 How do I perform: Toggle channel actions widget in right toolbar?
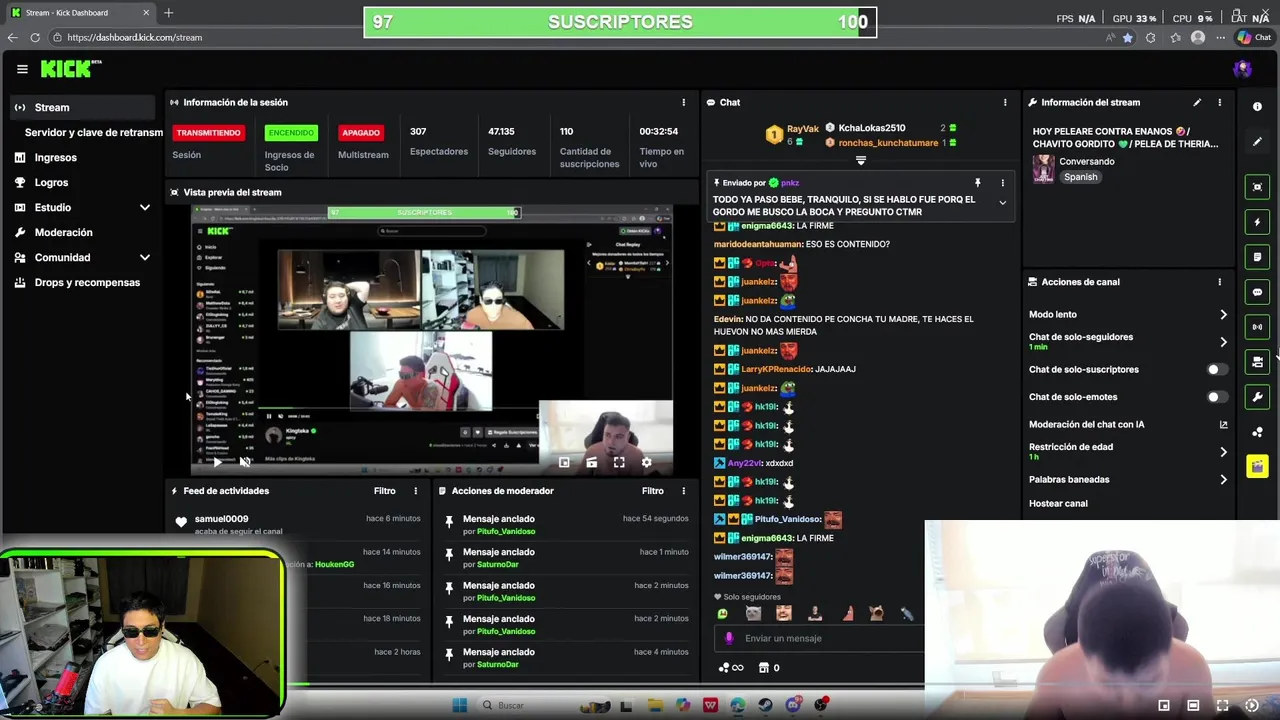1257,362
